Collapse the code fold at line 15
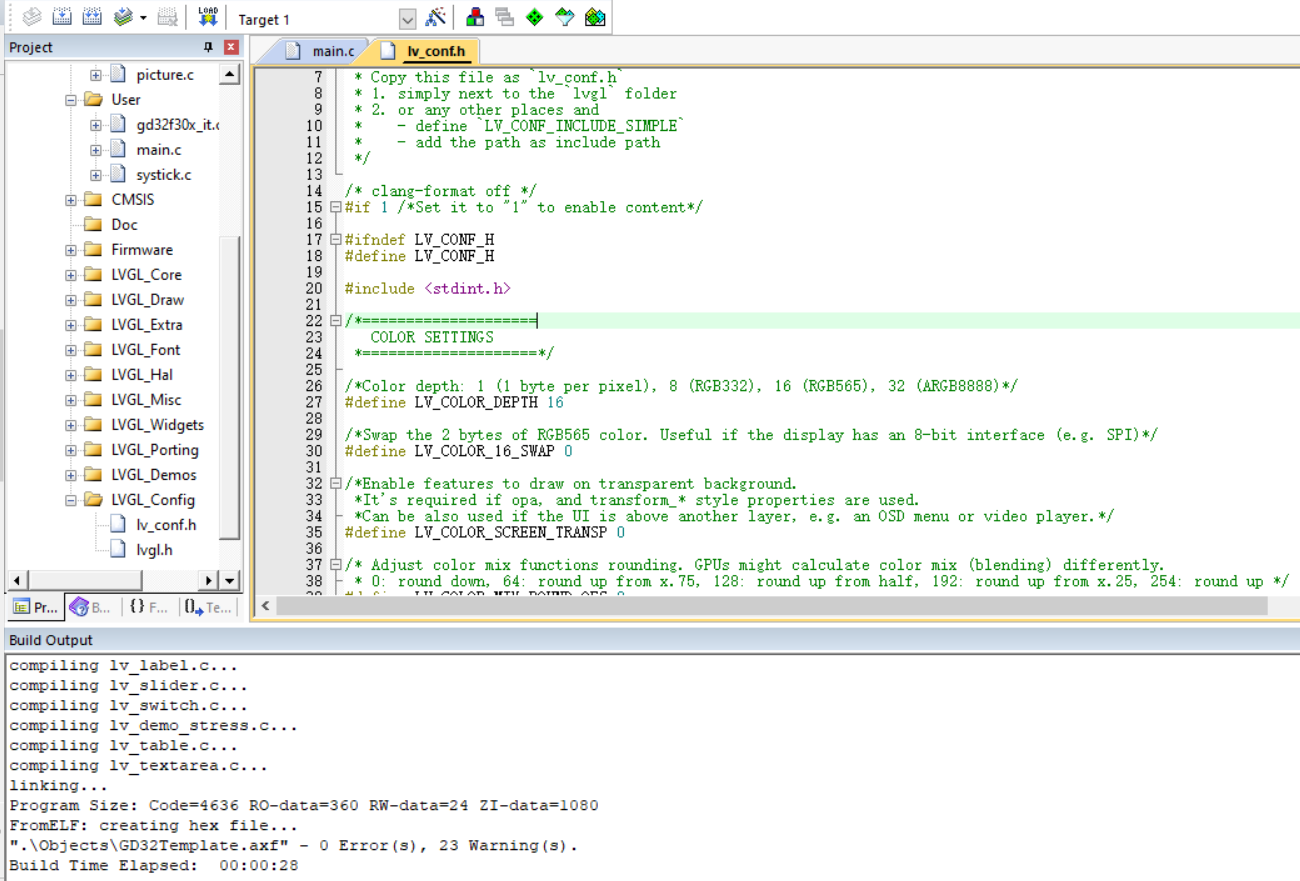 pos(336,207)
